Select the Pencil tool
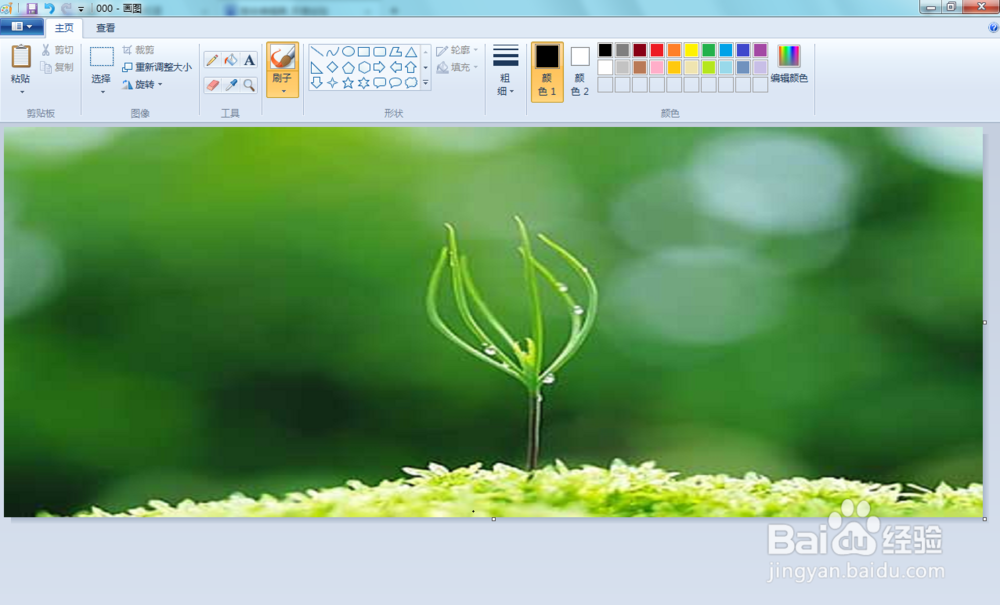The height and width of the screenshot is (605, 1000). (x=212, y=60)
